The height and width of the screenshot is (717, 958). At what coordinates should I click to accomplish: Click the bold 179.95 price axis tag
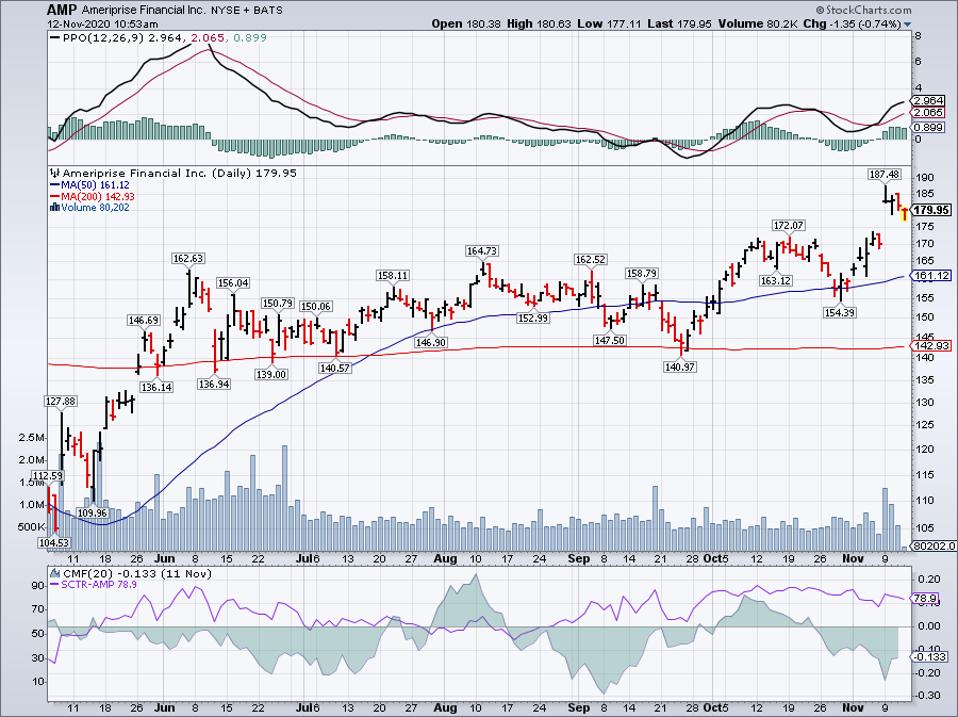[932, 210]
